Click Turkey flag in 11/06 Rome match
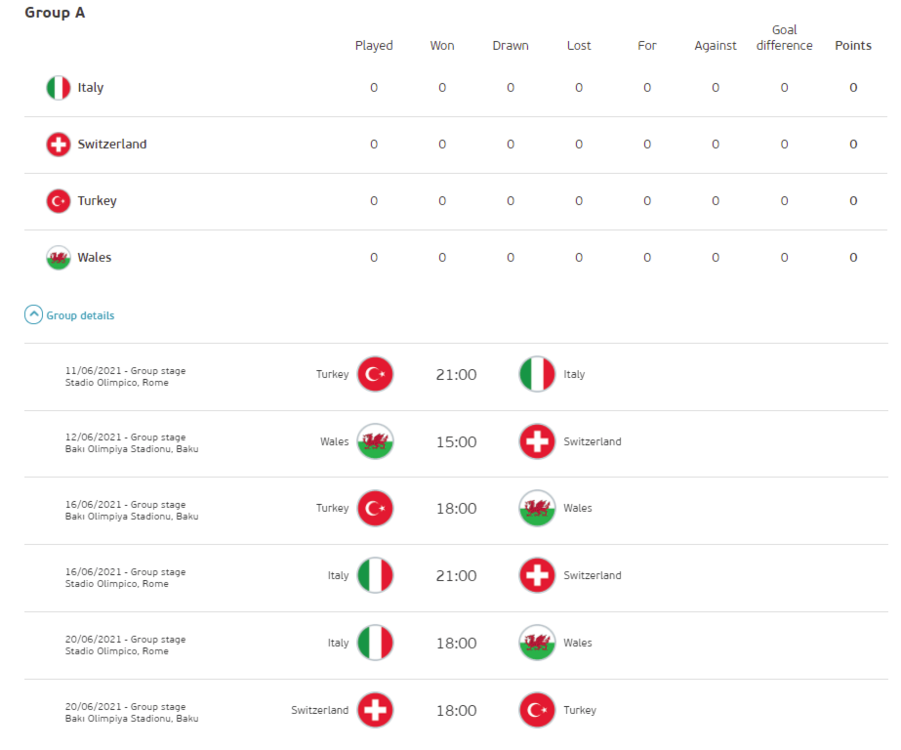The width and height of the screenshot is (901, 750). [x=375, y=375]
